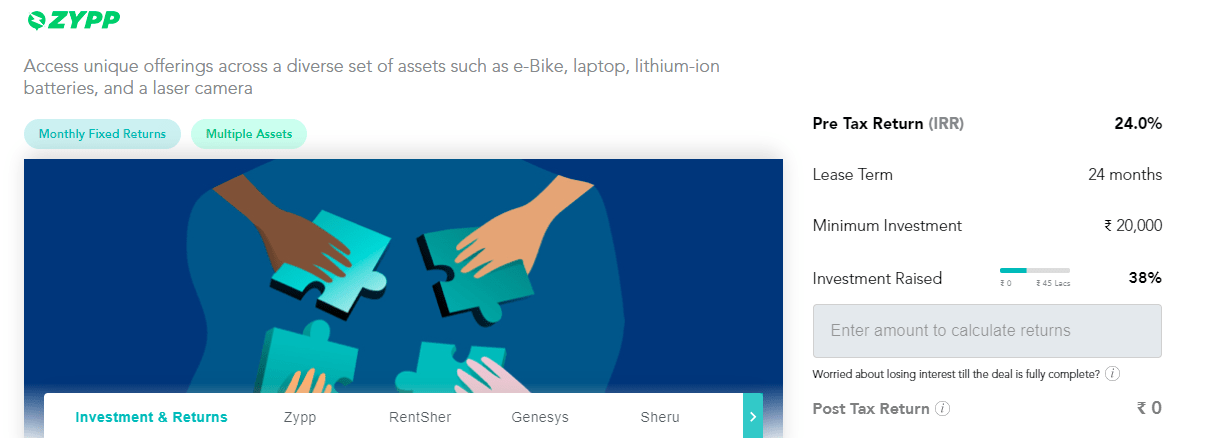Switch to the Investment & Returns tab
This screenshot has width=1220, height=438.
pos(151,417)
